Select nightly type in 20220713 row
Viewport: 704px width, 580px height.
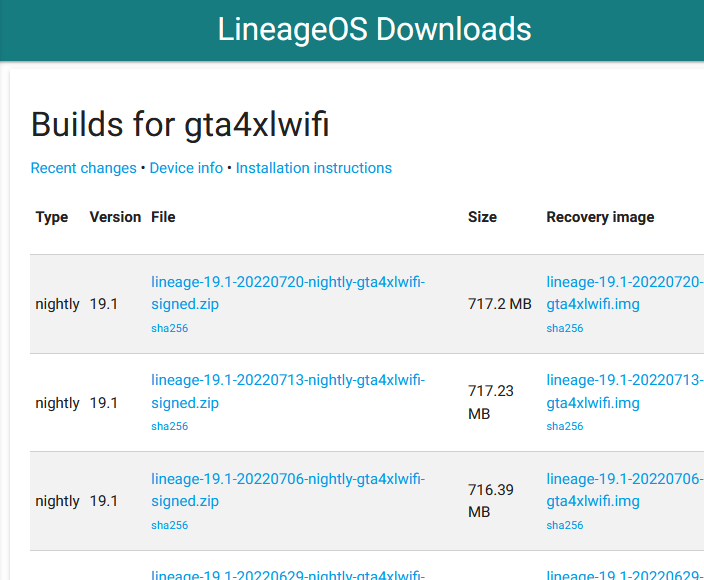57,403
